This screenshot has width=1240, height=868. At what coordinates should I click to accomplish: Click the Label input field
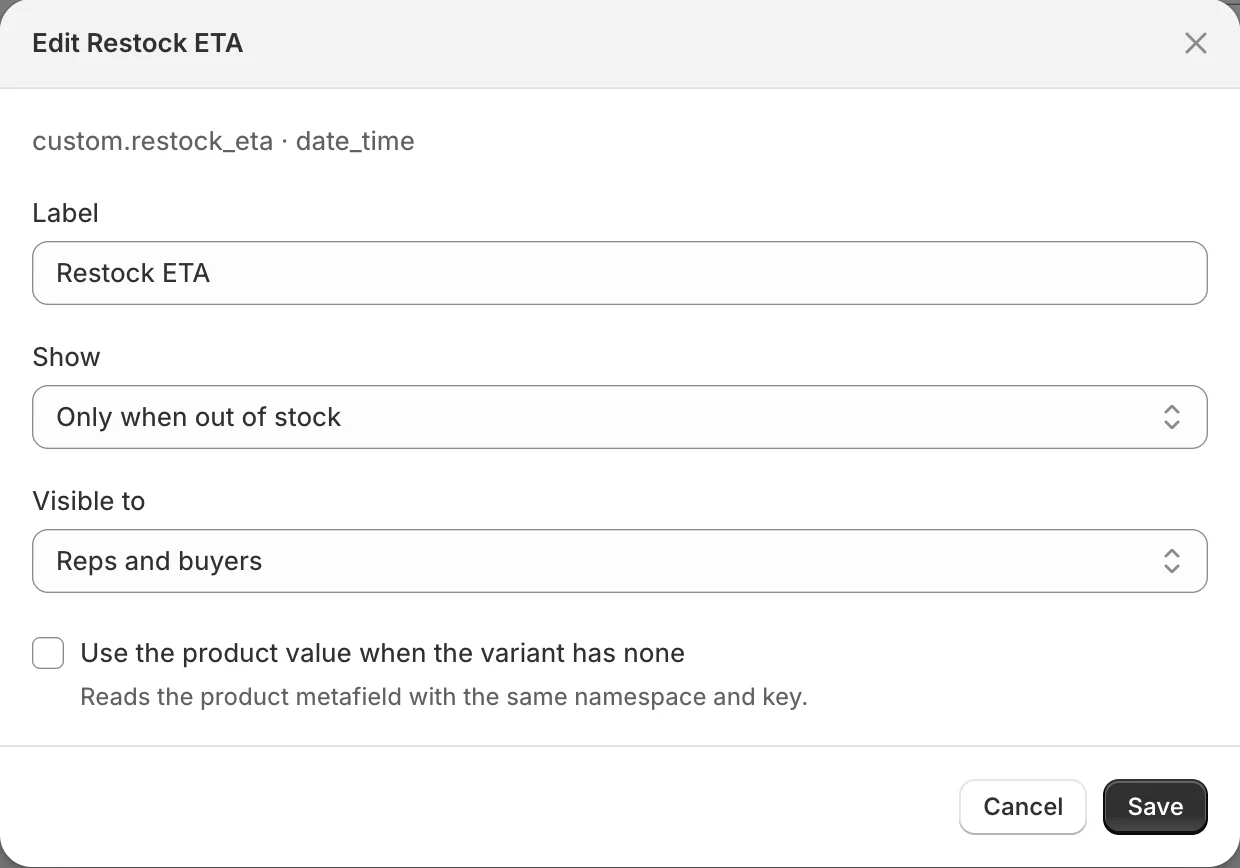[620, 273]
